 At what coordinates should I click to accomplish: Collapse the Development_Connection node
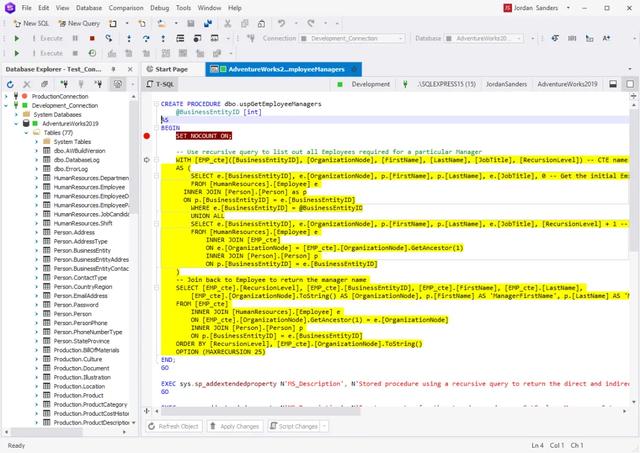click(6, 105)
